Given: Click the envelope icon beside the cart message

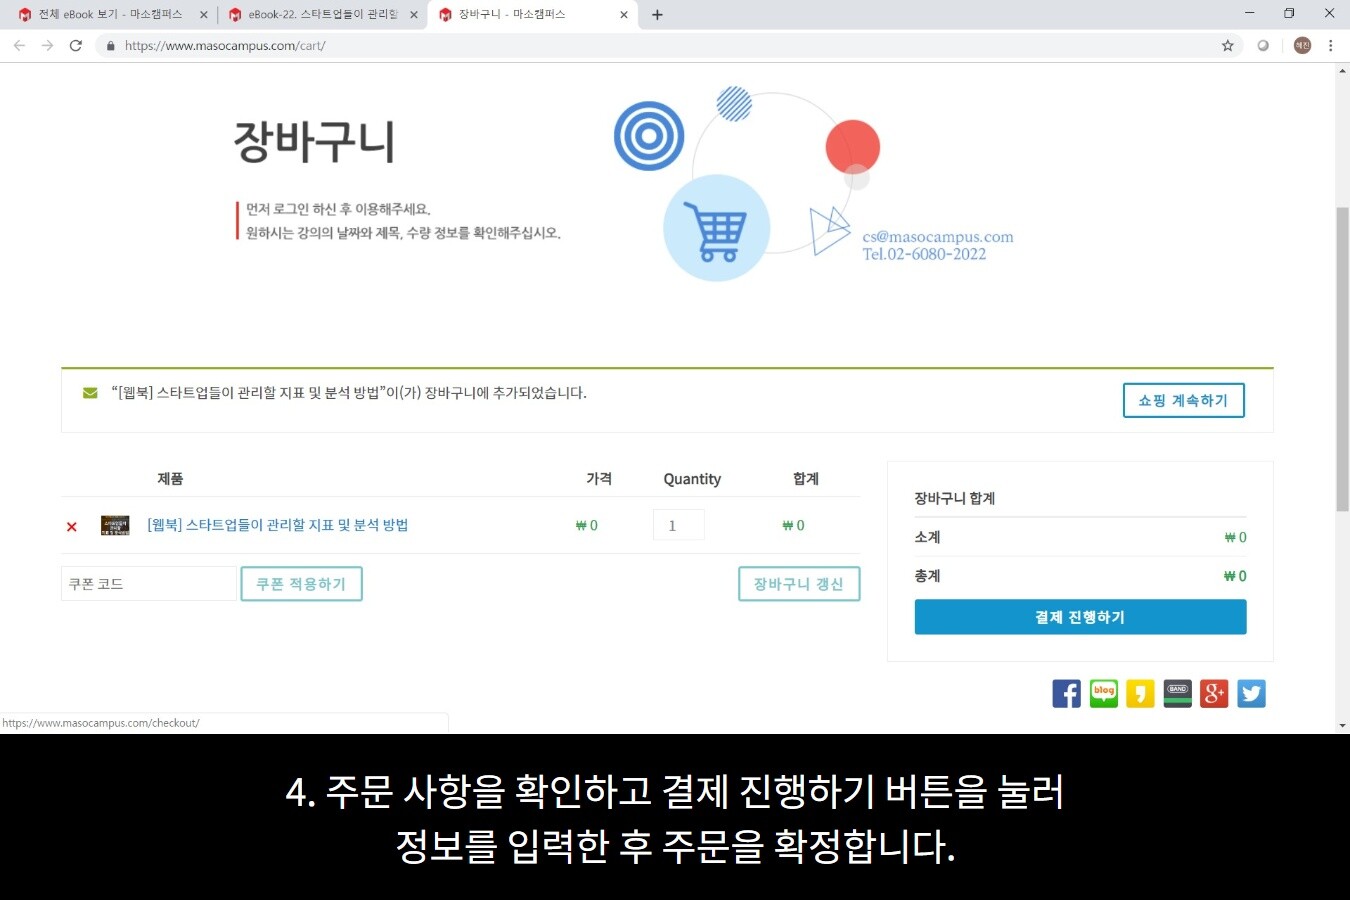Looking at the screenshot, I should (x=89, y=392).
